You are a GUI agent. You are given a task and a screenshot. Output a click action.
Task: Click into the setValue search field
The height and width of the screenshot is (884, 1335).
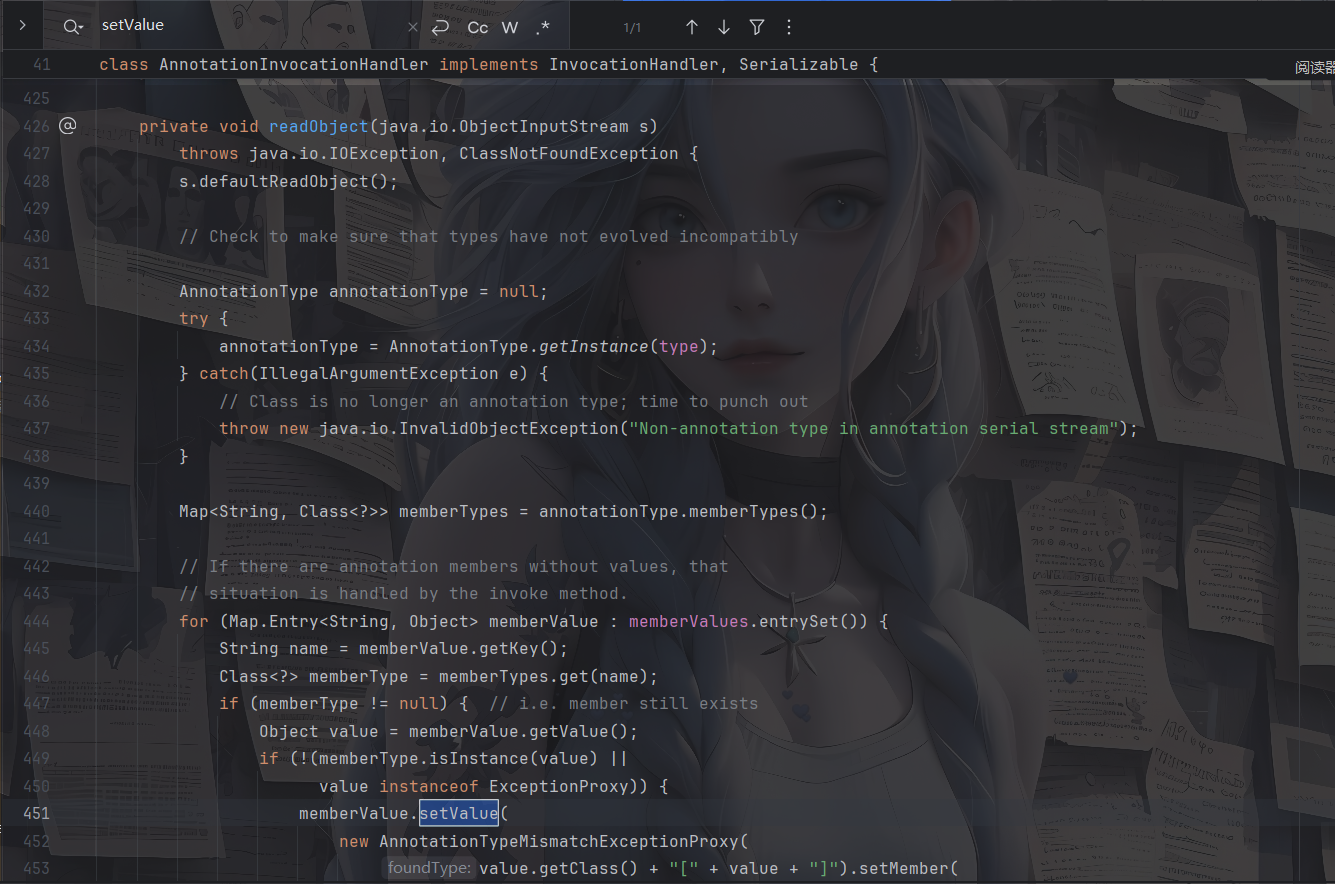250,26
